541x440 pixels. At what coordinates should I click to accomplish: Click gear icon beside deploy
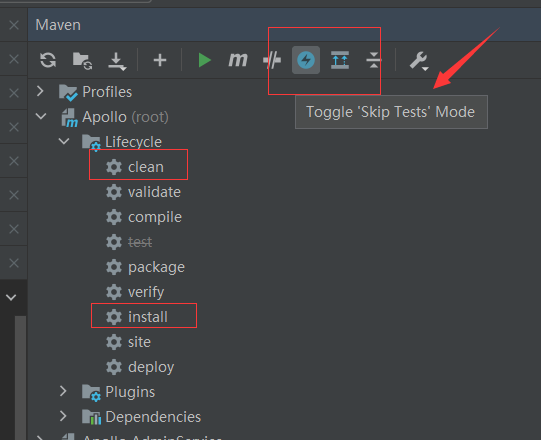point(114,367)
